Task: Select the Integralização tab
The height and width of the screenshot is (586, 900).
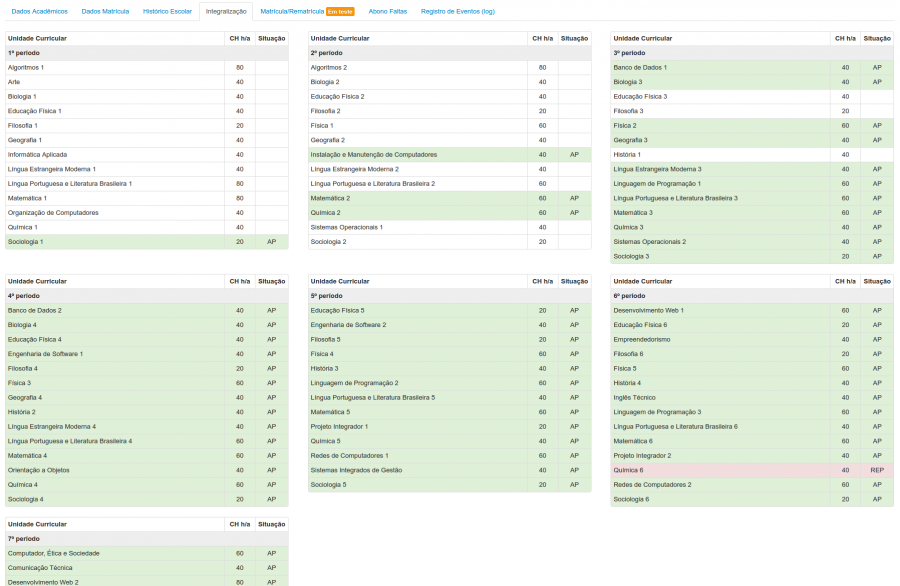Action: (x=226, y=11)
